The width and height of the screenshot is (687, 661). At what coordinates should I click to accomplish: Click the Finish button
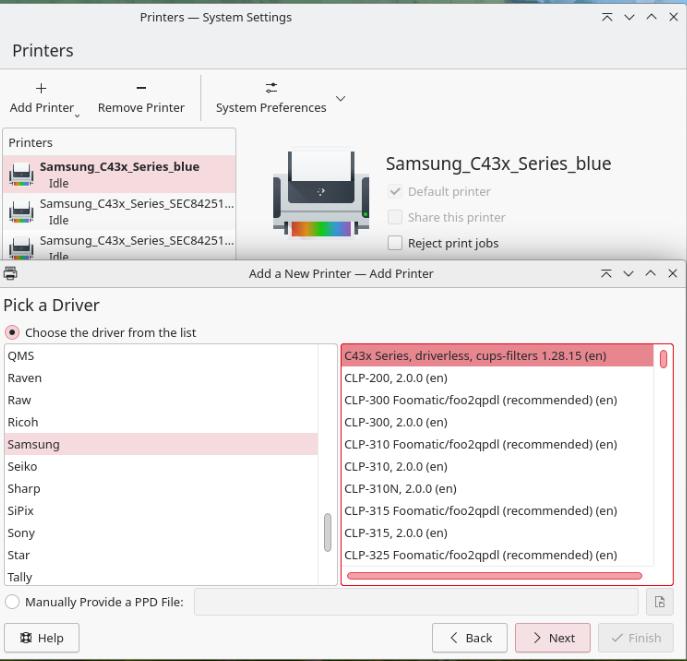coord(636,638)
